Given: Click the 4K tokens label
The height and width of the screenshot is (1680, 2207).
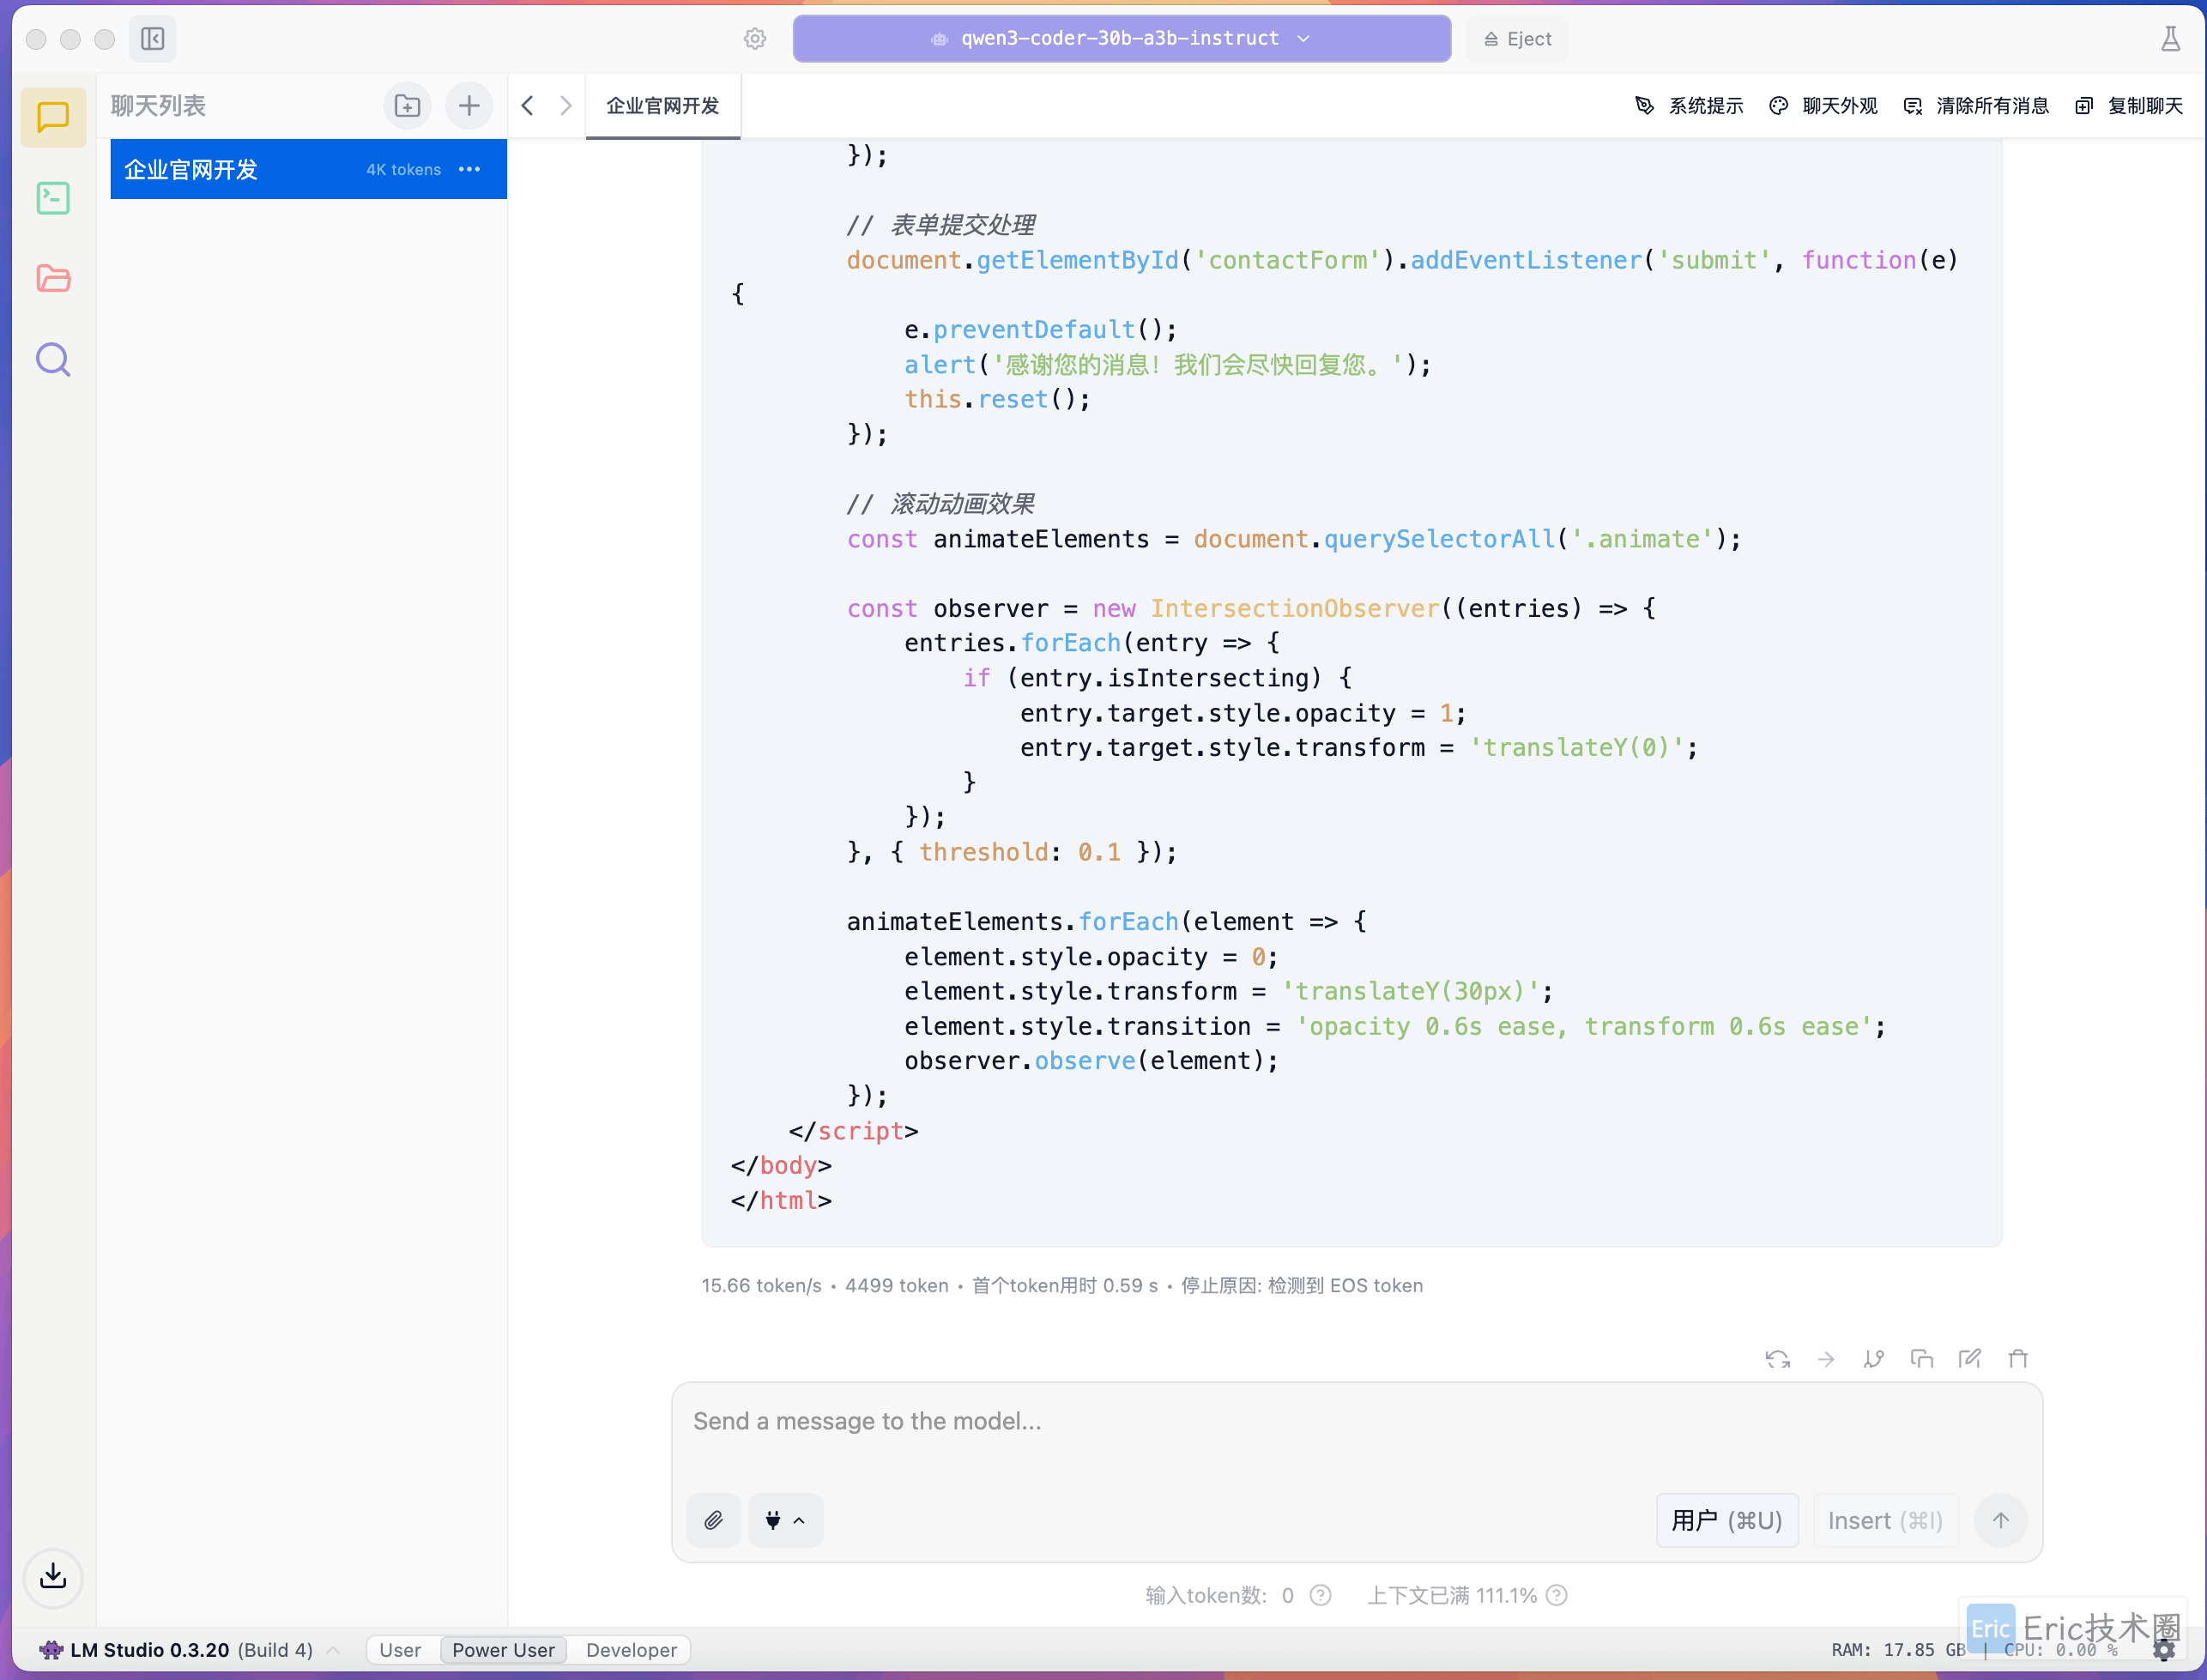Looking at the screenshot, I should 403,169.
